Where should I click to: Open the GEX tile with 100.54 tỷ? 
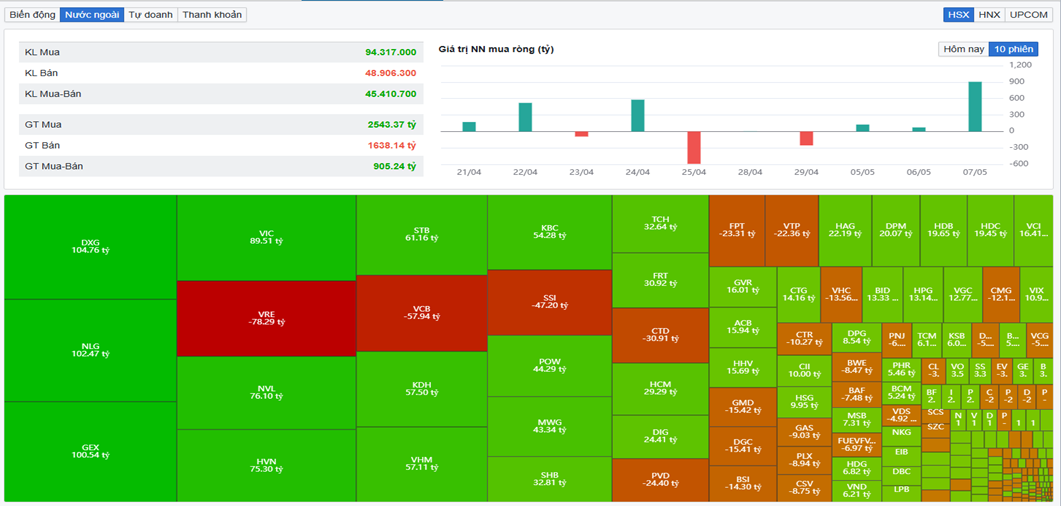pyautogui.click(x=90, y=451)
